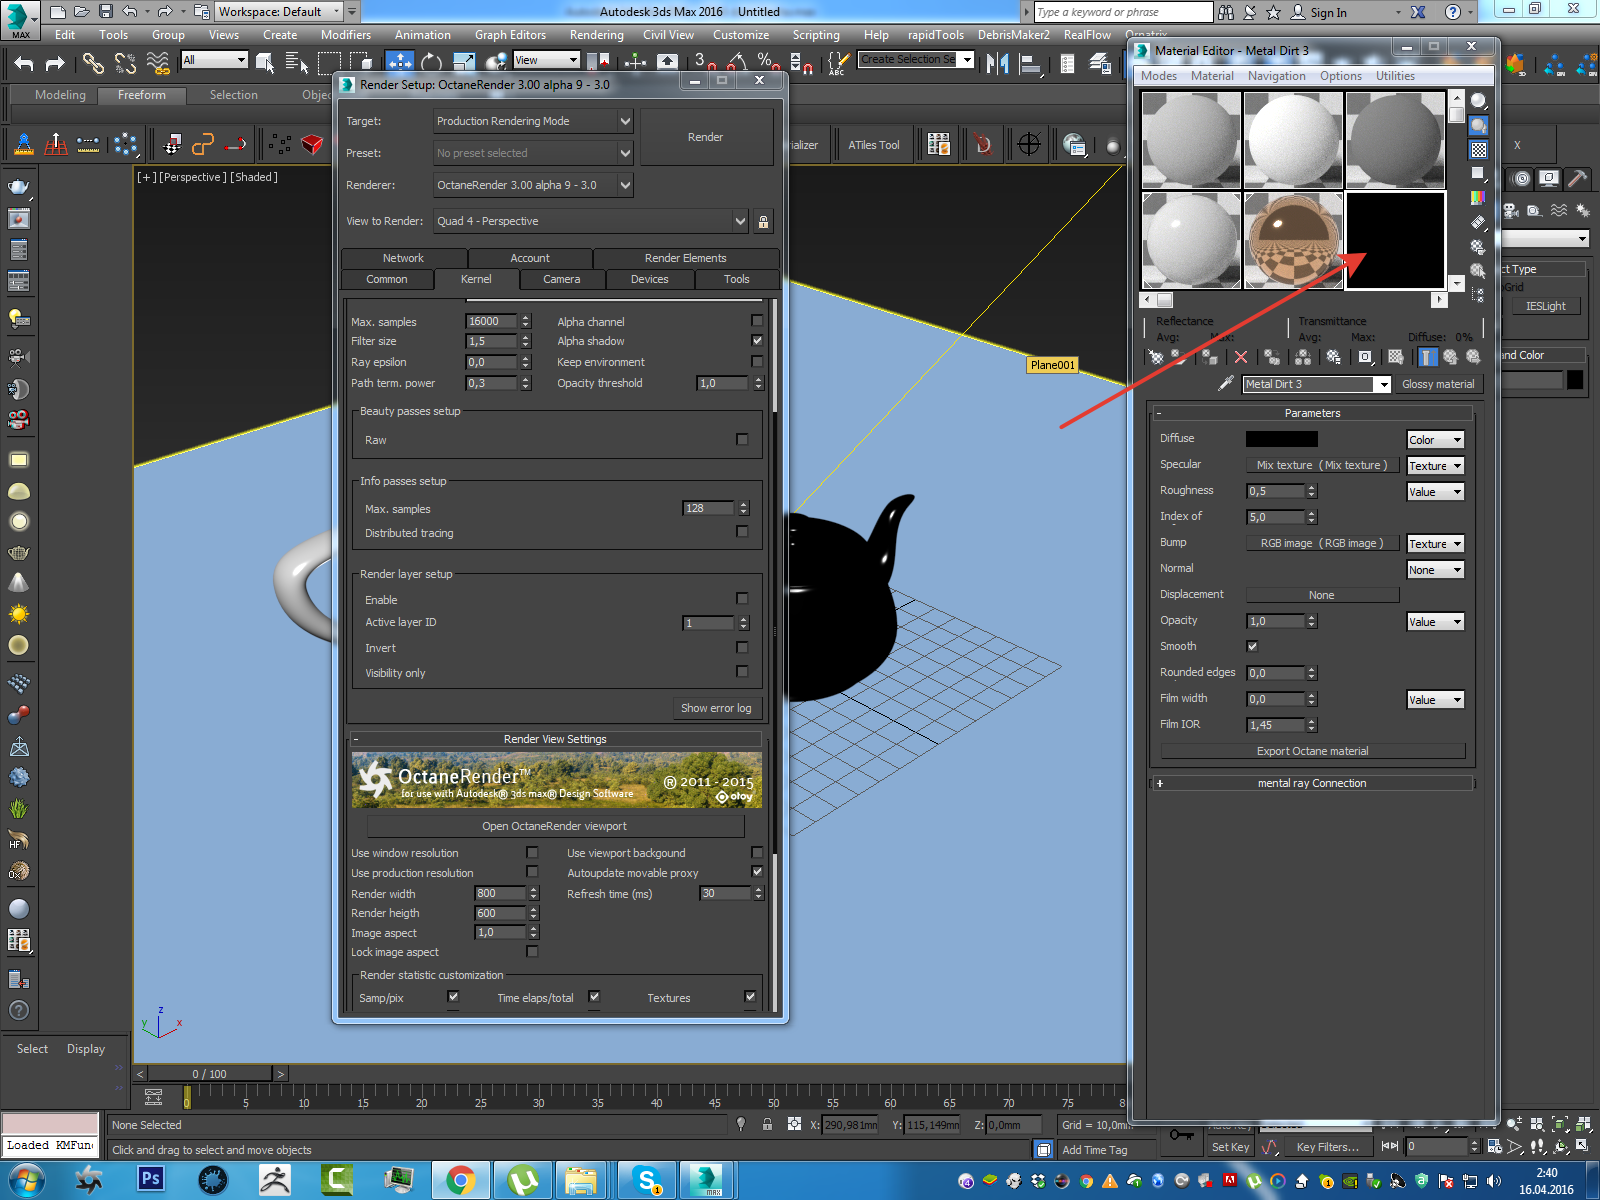Screen dimensions: 1600x1200
Task: Enable Use window resolution checkbox
Action: point(532,852)
